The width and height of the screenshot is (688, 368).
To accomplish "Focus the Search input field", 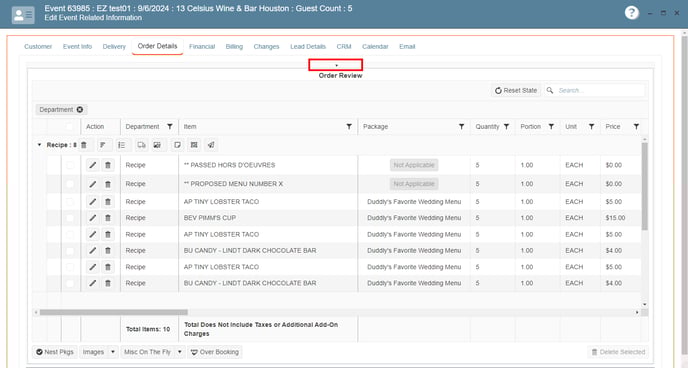I will pyautogui.click(x=600, y=90).
